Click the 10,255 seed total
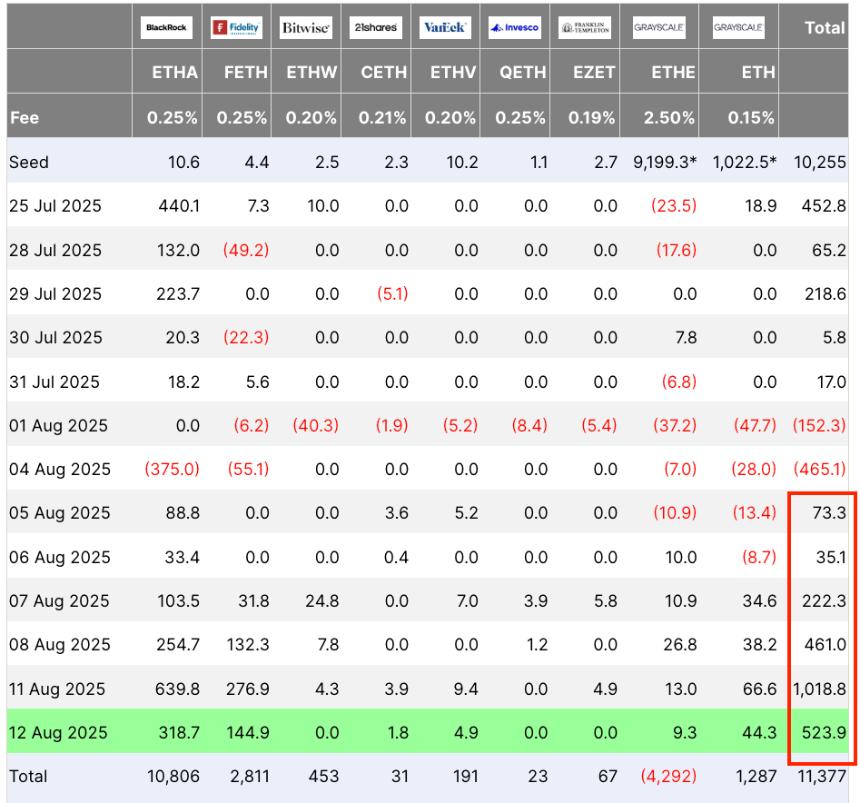 pos(820,162)
